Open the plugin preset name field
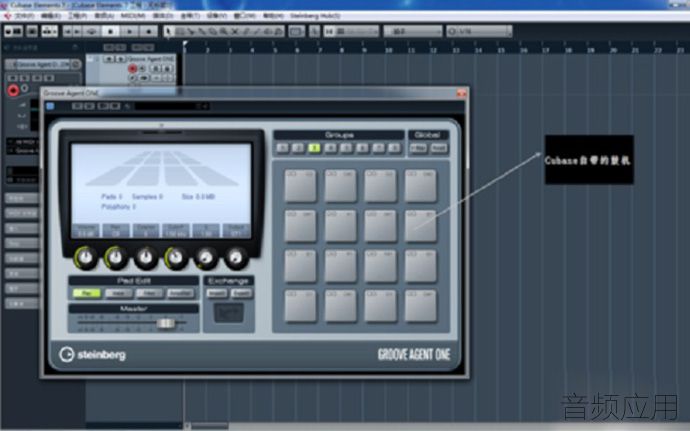690x431 pixels. click(x=172, y=106)
